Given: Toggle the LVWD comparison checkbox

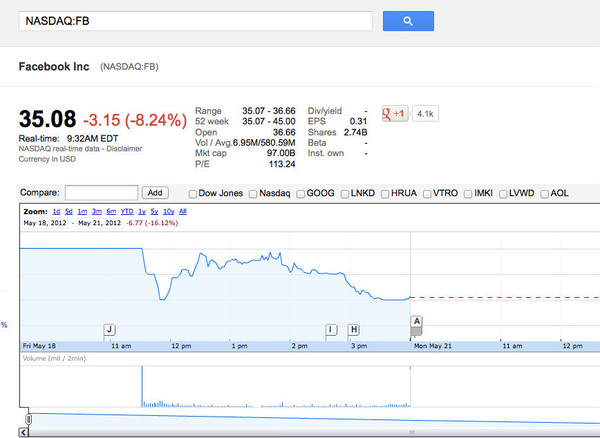Looking at the screenshot, I should coord(503,194).
